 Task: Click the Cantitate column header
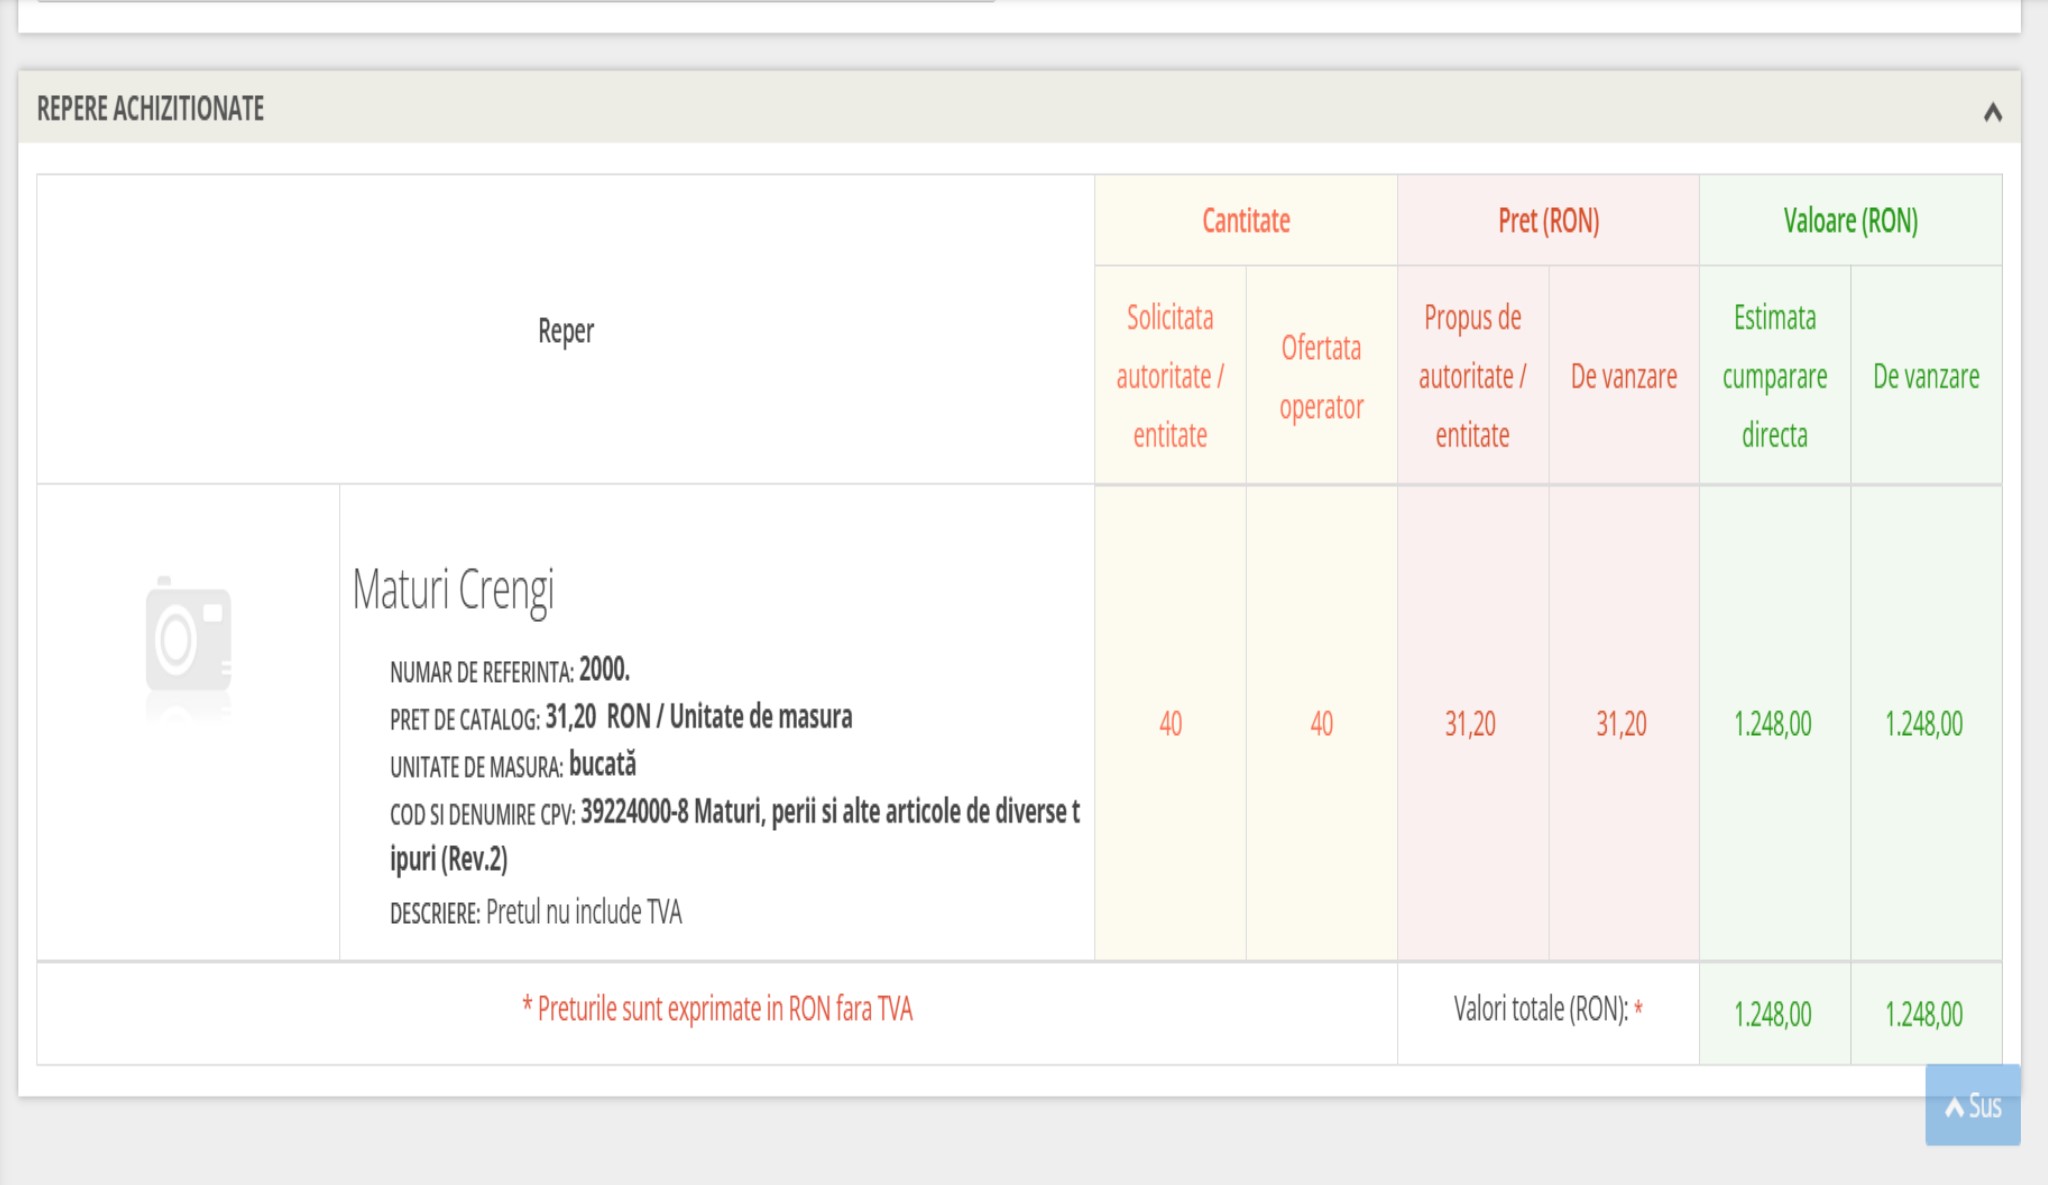(1245, 221)
